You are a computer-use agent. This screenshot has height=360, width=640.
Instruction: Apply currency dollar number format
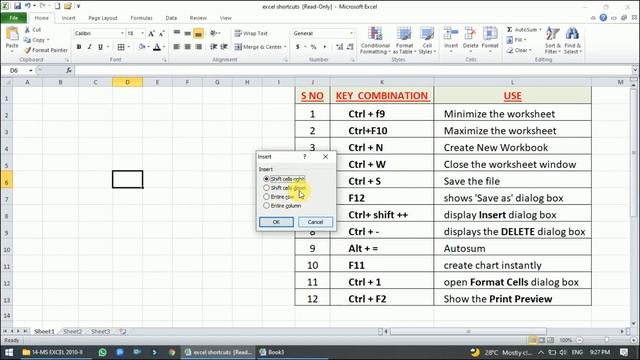click(298, 47)
